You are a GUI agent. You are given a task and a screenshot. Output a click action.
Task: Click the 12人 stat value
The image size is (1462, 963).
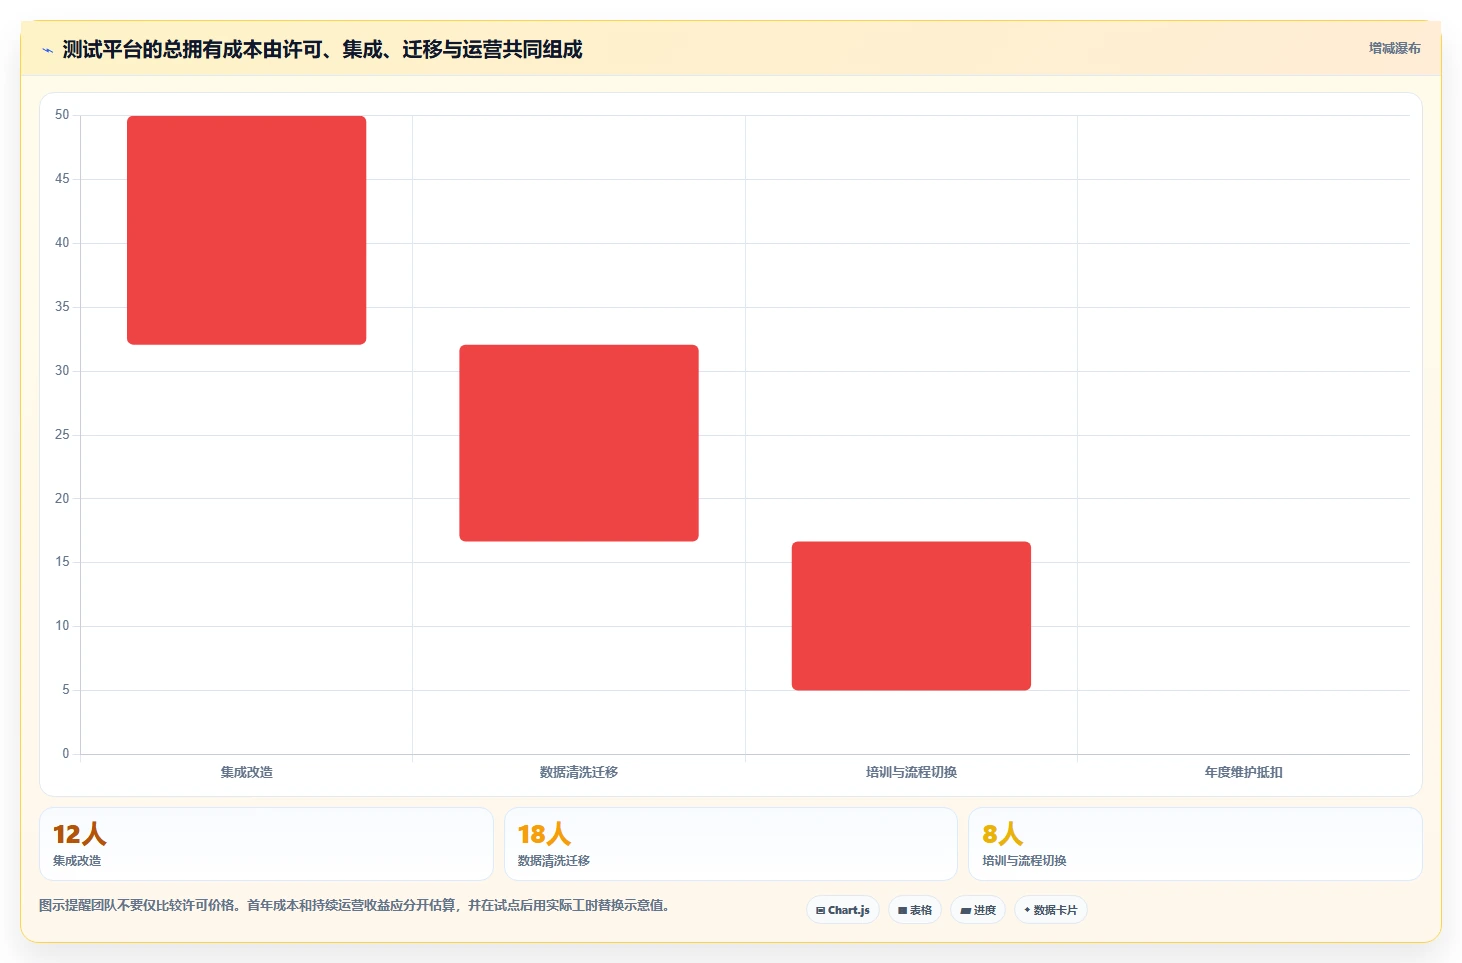tap(79, 834)
